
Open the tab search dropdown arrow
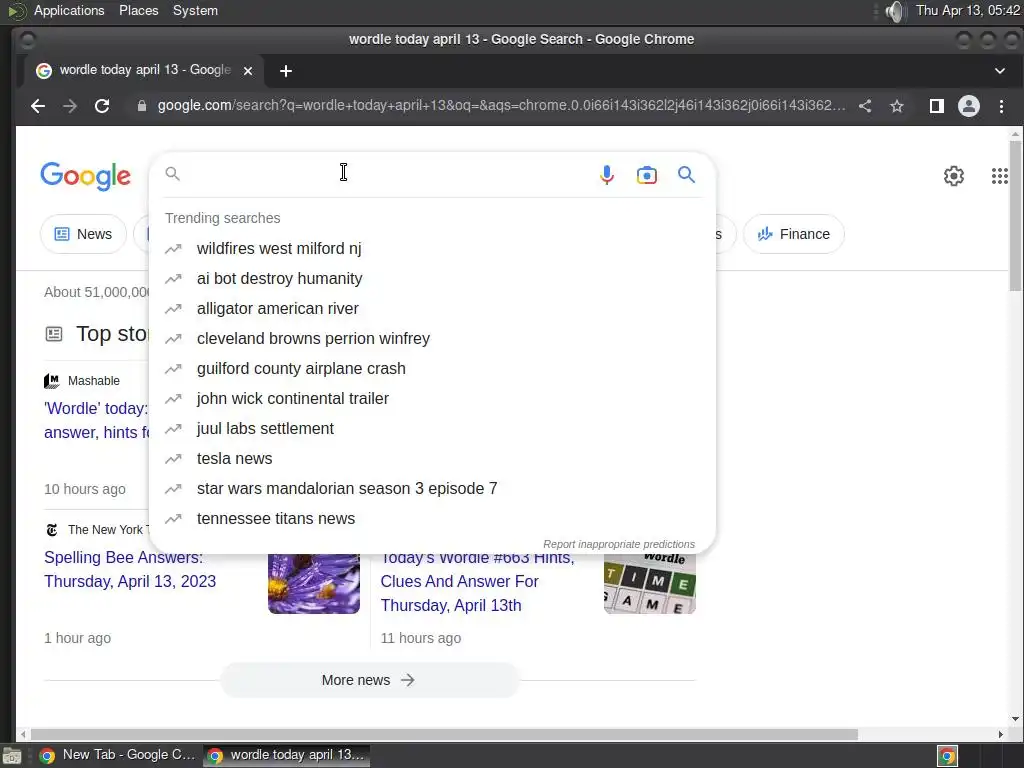999,71
